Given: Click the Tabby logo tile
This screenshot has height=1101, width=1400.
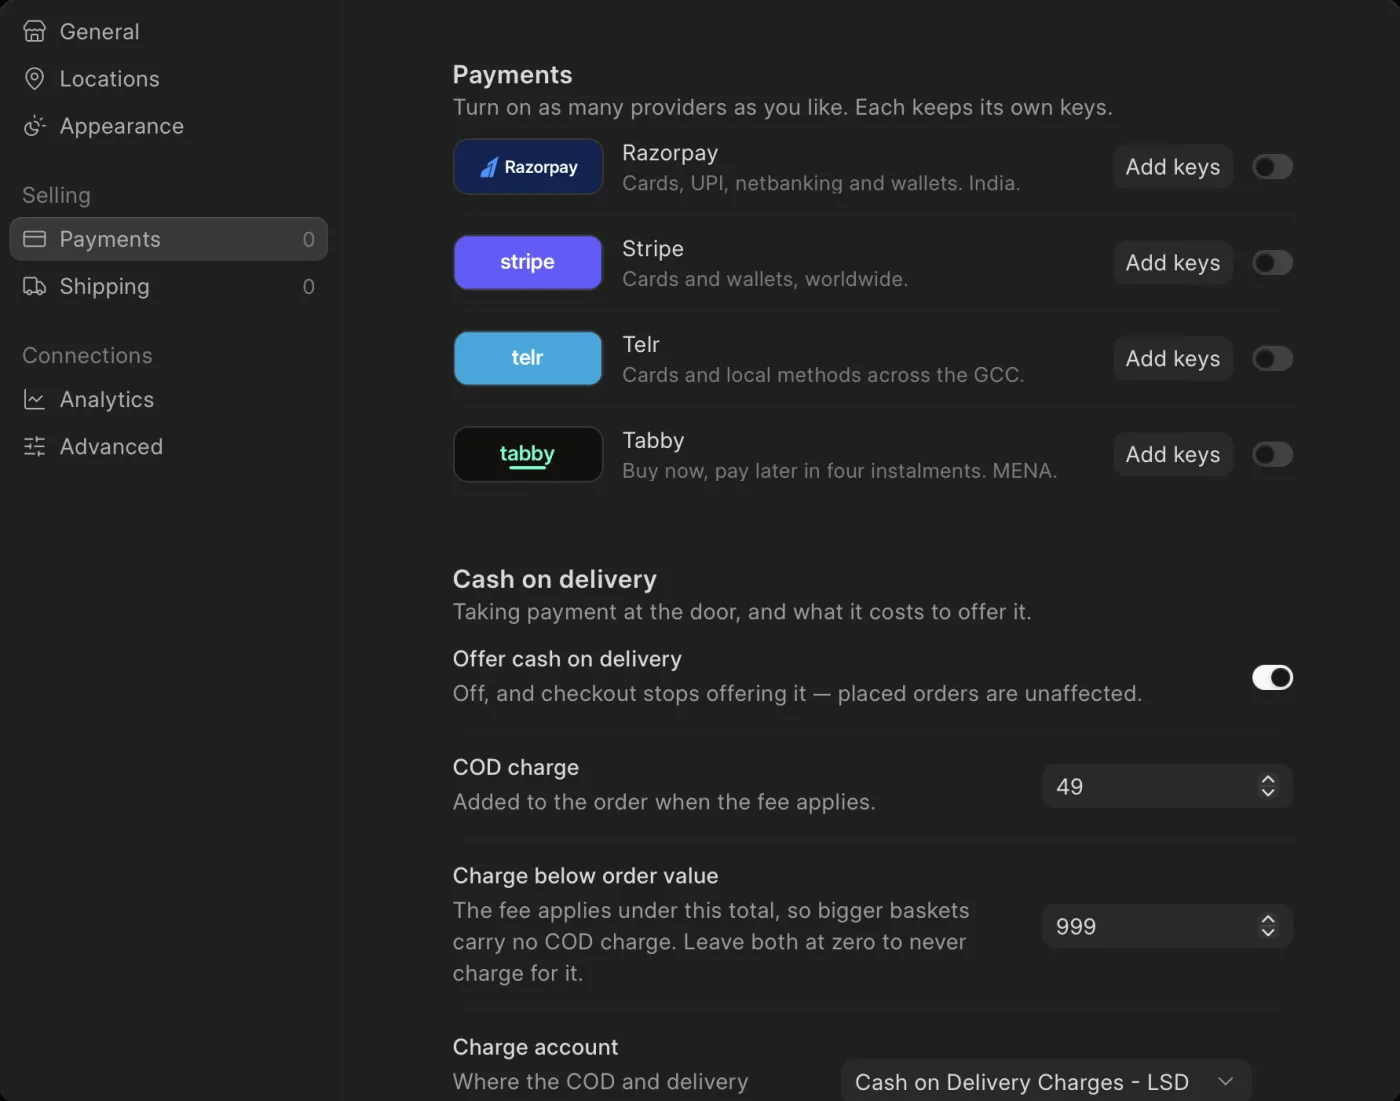Looking at the screenshot, I should click(x=528, y=454).
